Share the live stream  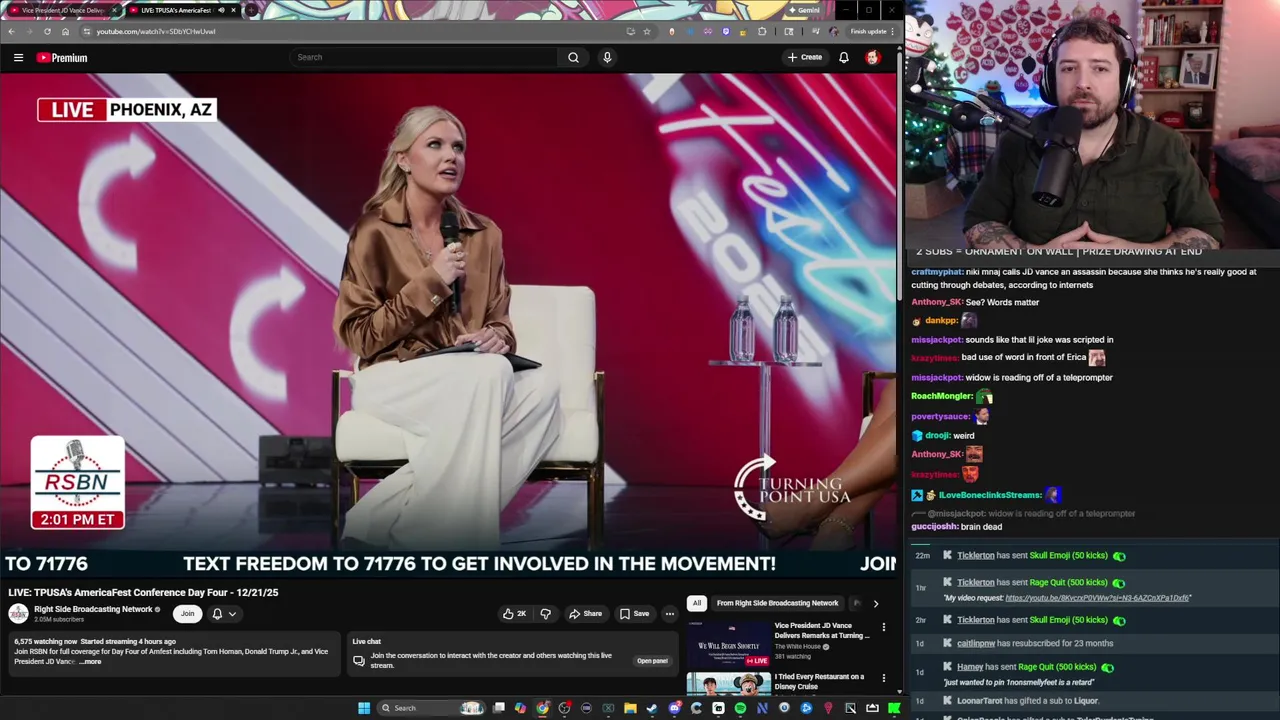point(586,614)
